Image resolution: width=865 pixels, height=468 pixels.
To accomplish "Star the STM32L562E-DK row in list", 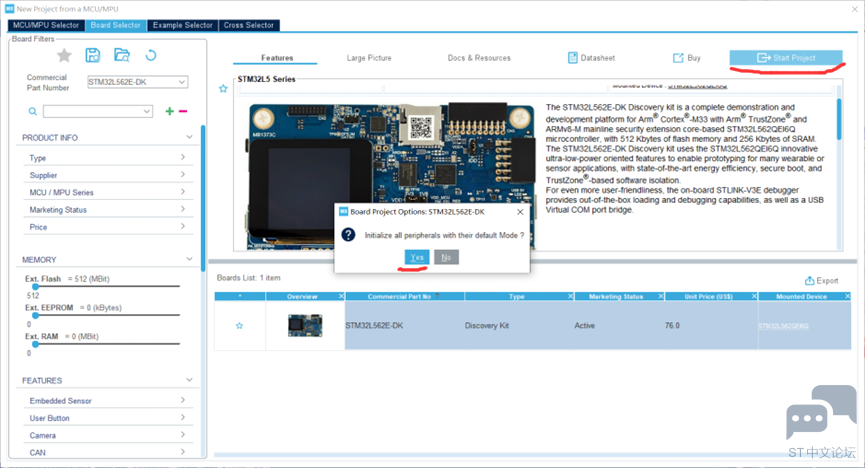I will [x=239, y=326].
